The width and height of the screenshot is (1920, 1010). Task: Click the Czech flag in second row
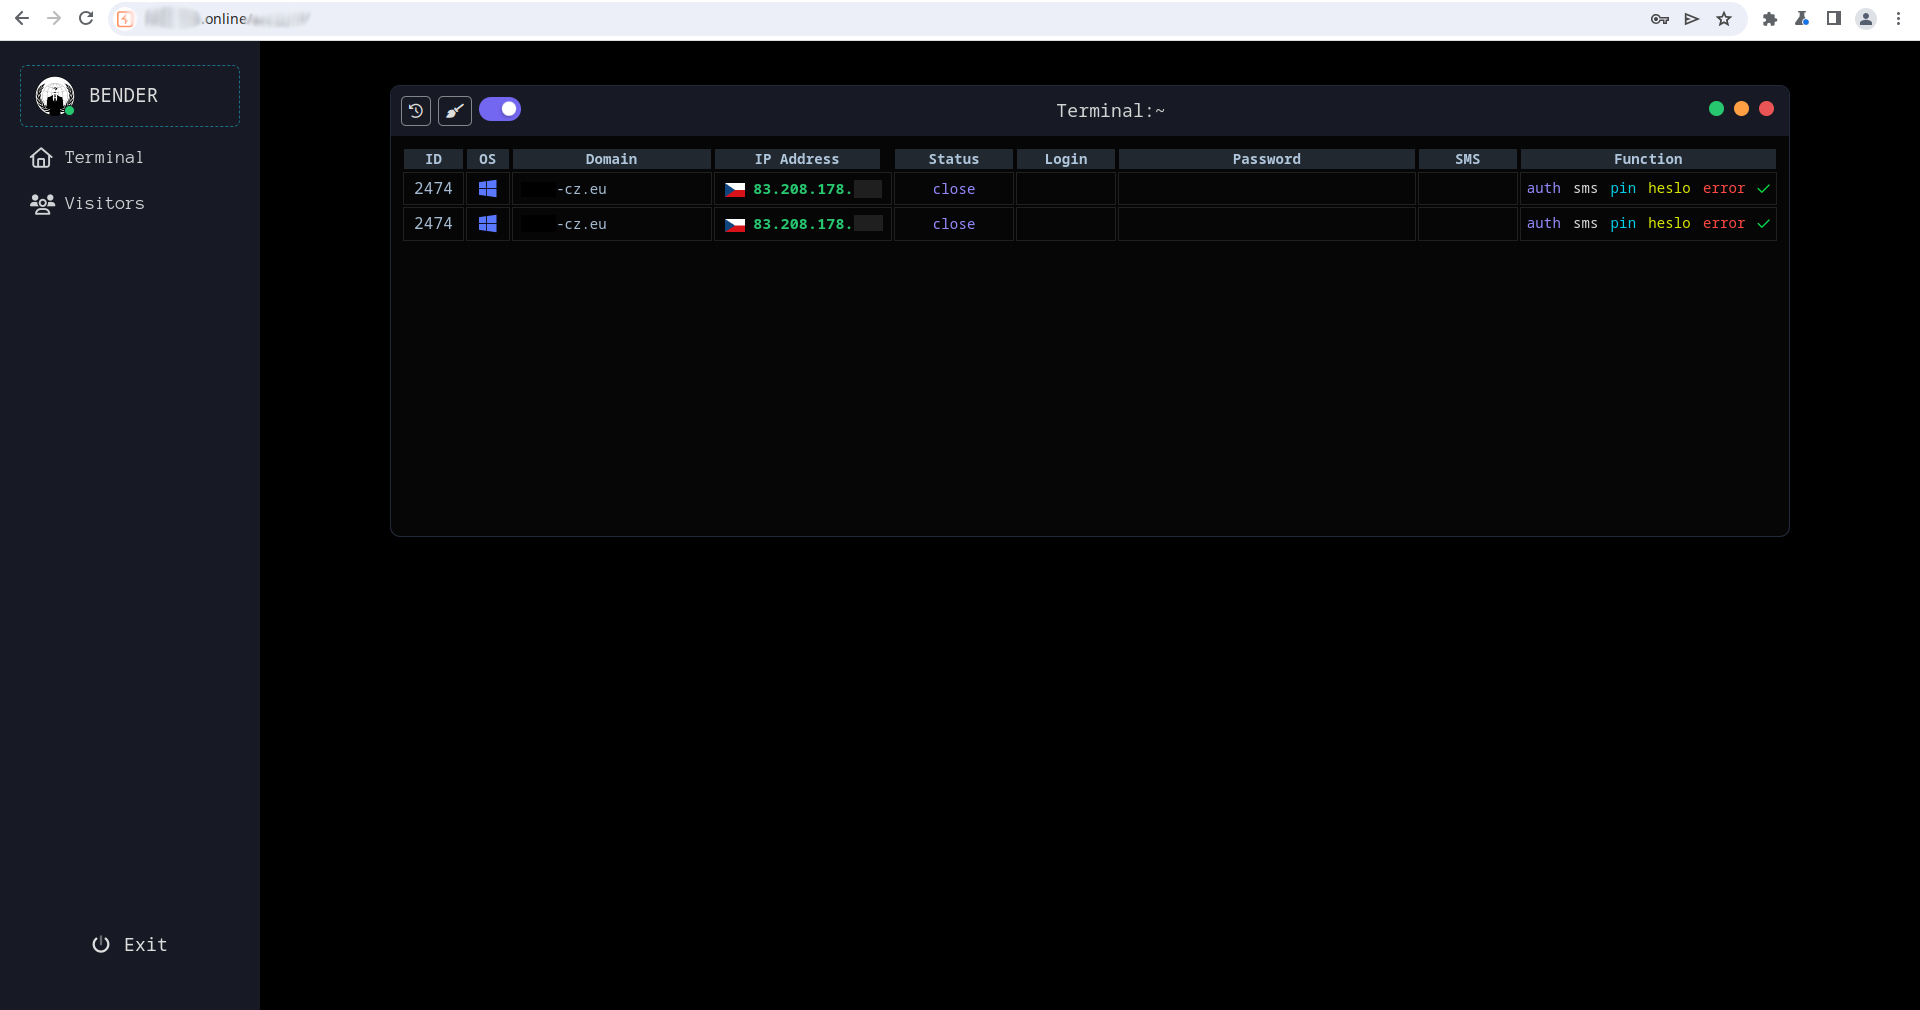(x=735, y=224)
